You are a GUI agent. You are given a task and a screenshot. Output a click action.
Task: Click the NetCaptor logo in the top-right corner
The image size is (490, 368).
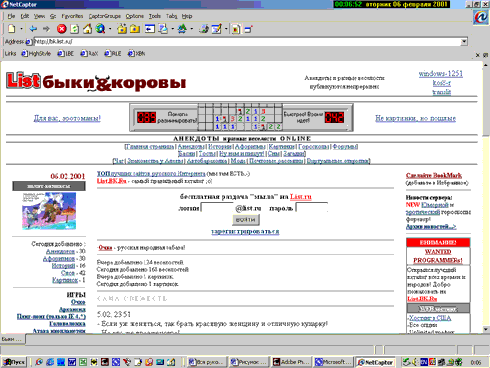[481, 17]
